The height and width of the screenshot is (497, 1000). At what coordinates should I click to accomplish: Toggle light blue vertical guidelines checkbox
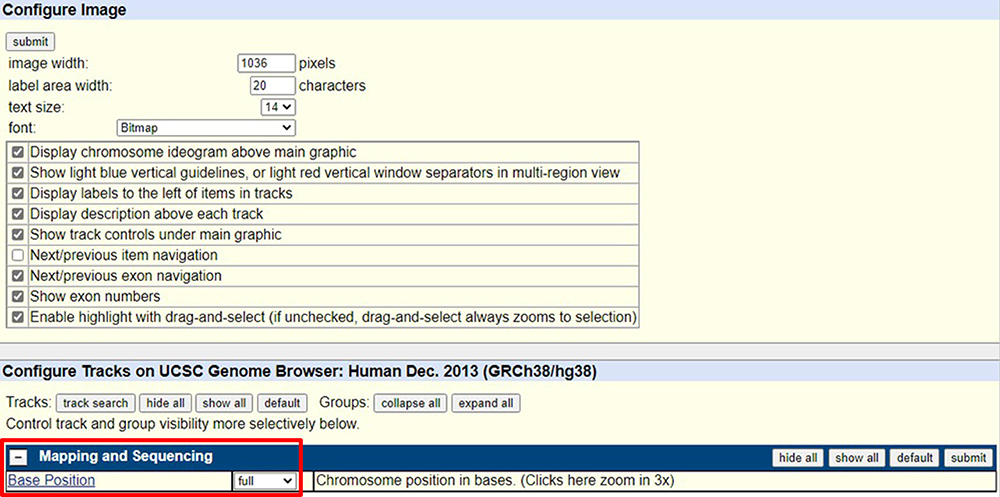pos(17,173)
